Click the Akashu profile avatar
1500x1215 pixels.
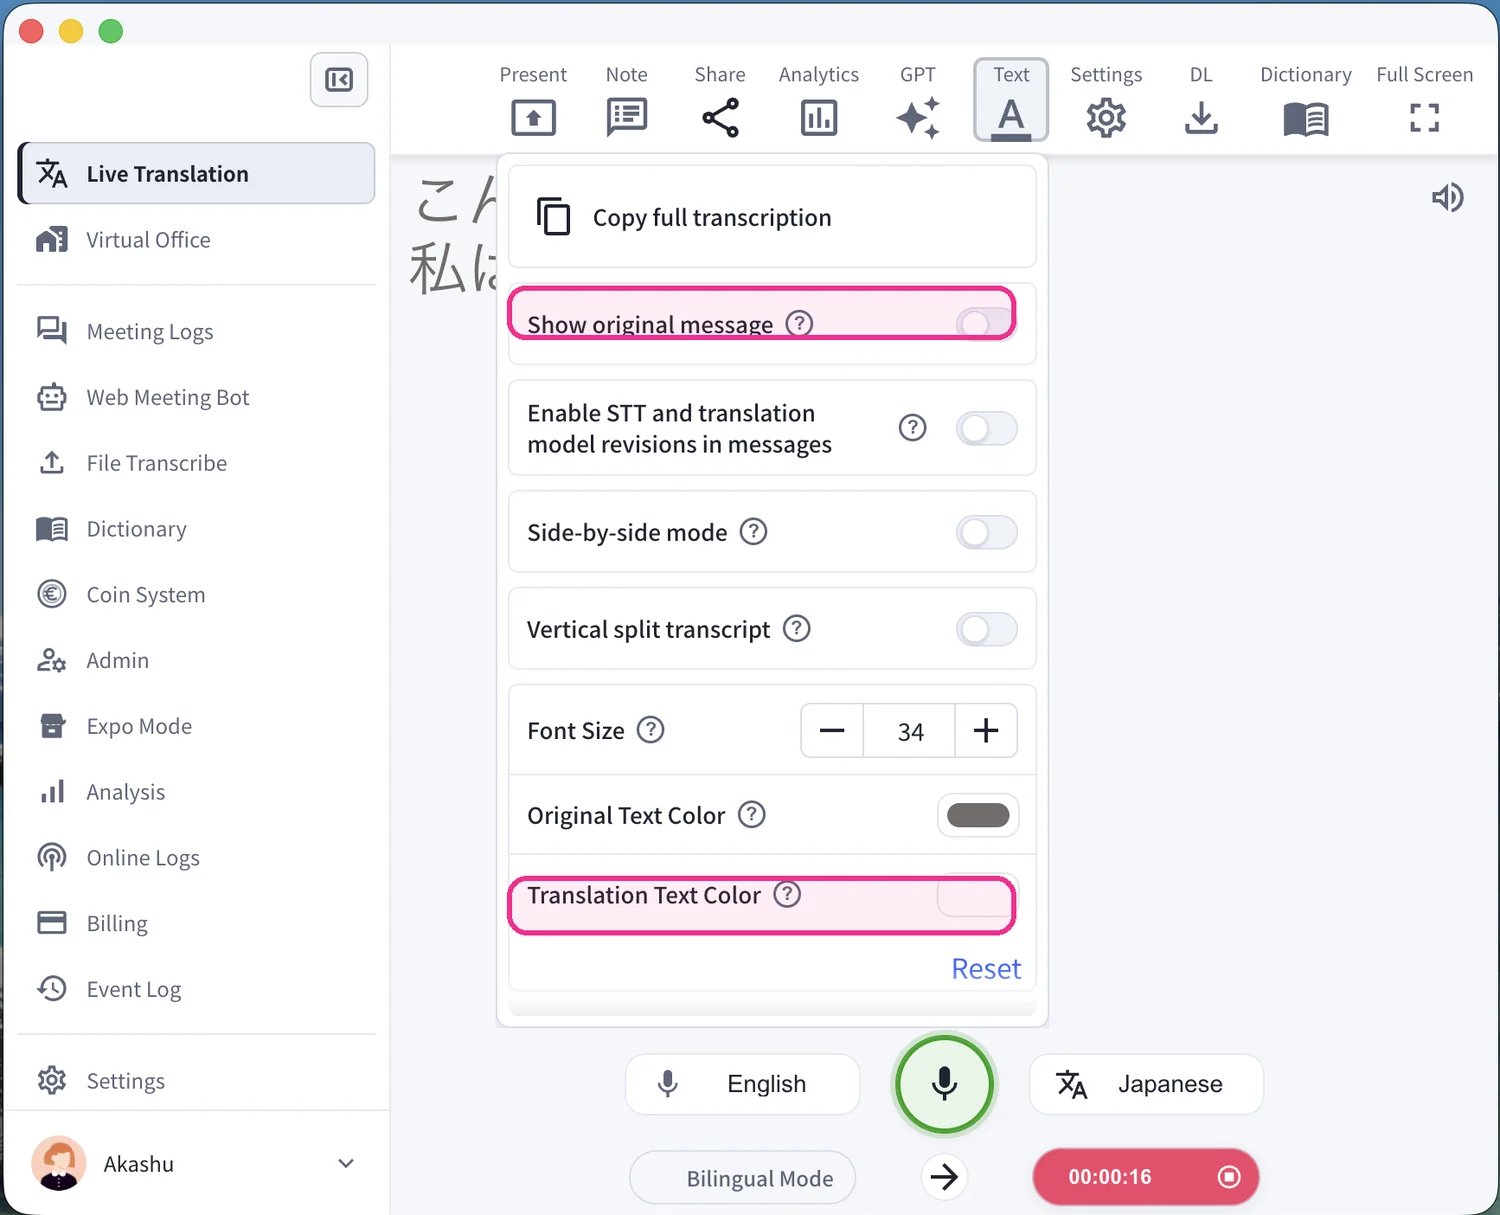[59, 1163]
